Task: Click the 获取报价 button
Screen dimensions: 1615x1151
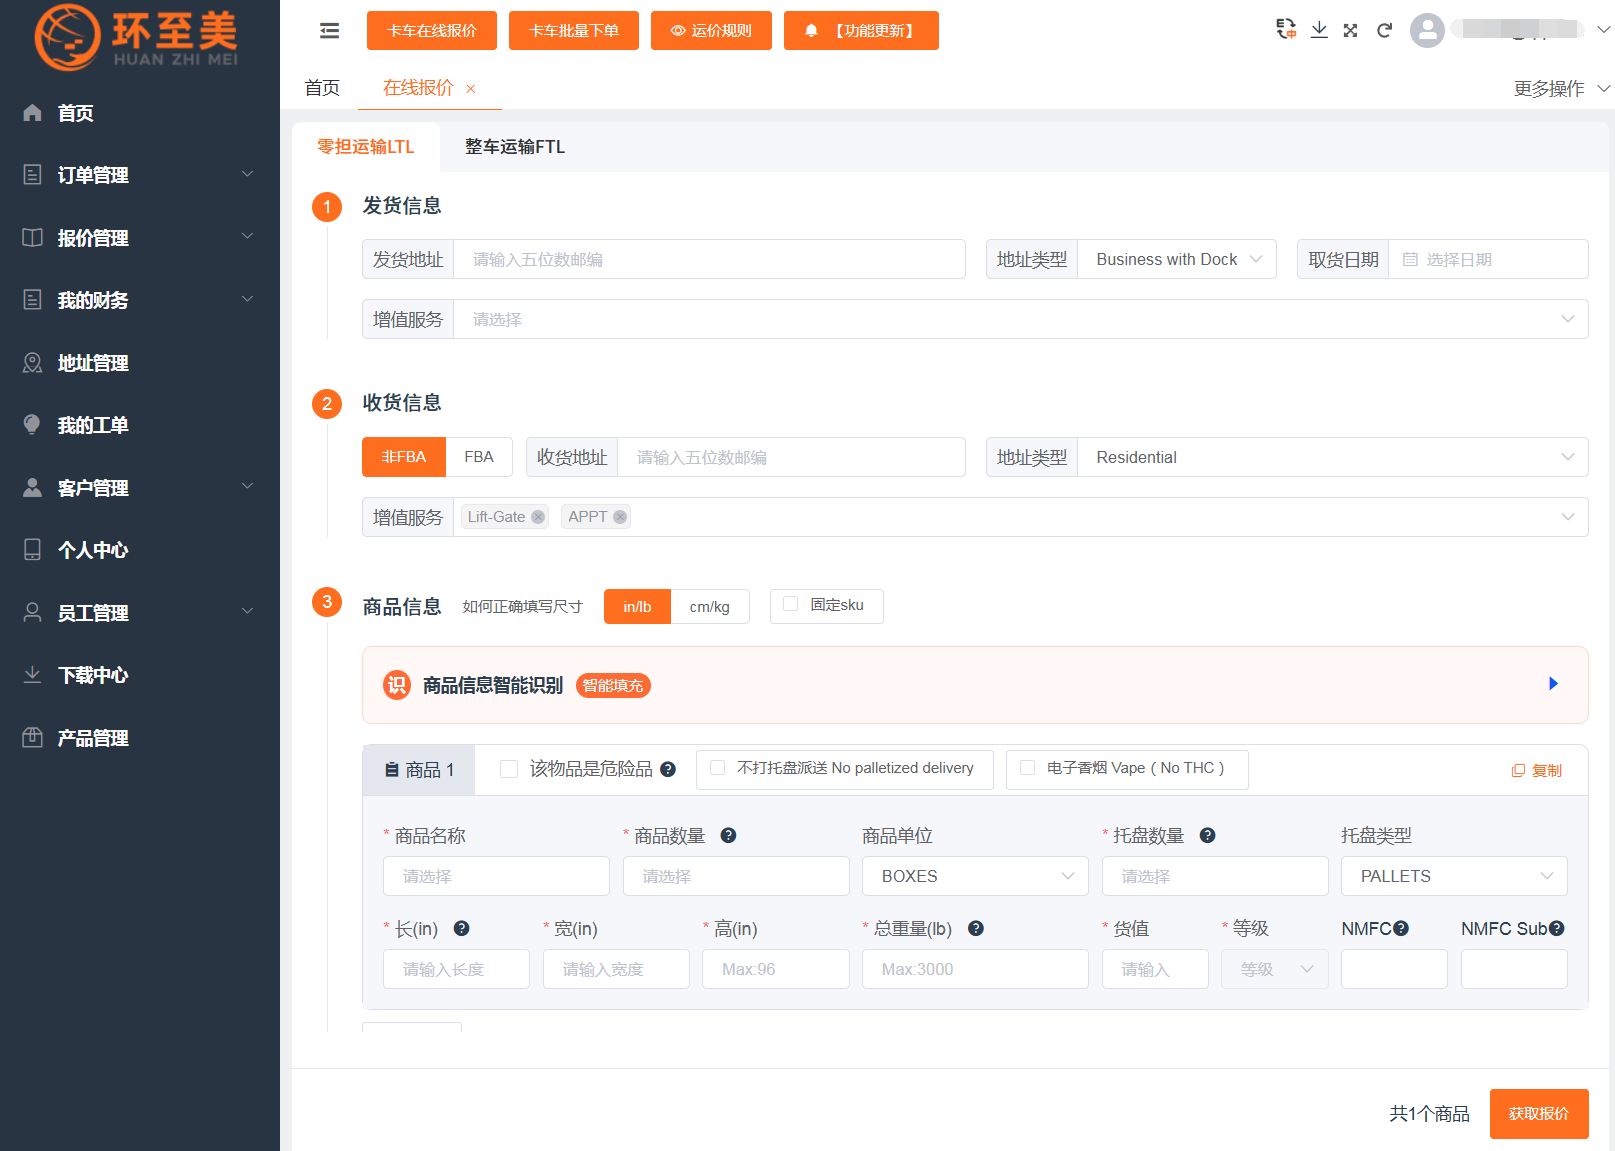Action: 1539,1114
